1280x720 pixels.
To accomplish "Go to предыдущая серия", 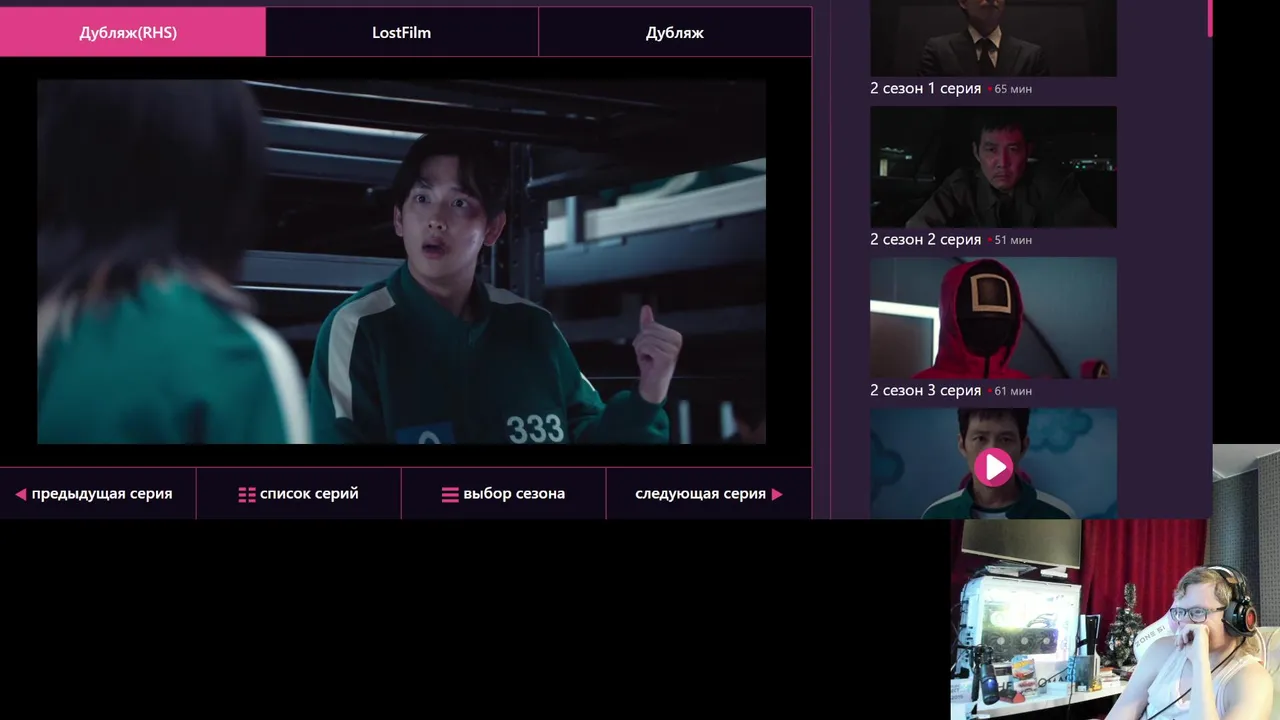I will click(x=98, y=494).
